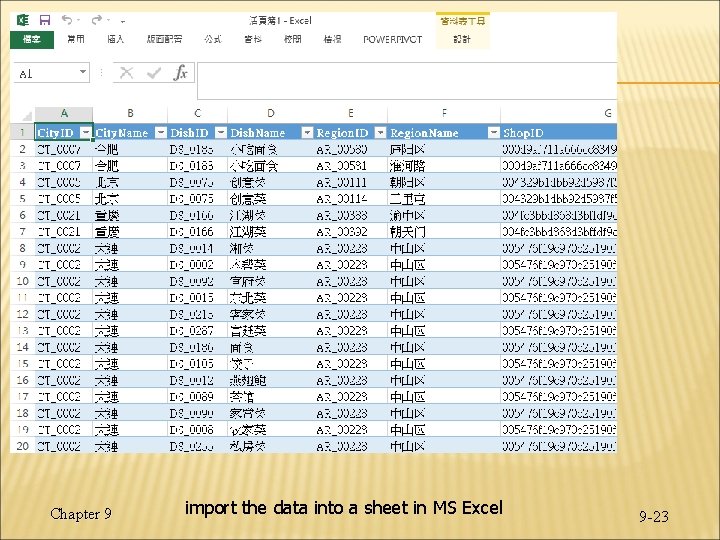Click the RegionID cell in row 4
This screenshot has width=720, height=540.
pyautogui.click(x=350, y=182)
